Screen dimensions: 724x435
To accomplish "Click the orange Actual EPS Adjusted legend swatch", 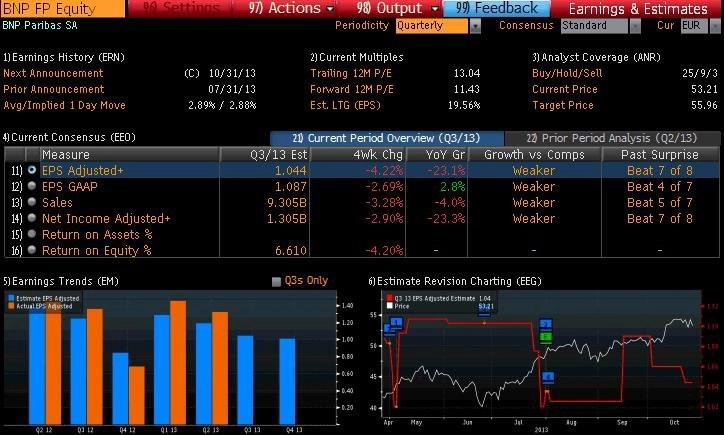I will click(11, 306).
